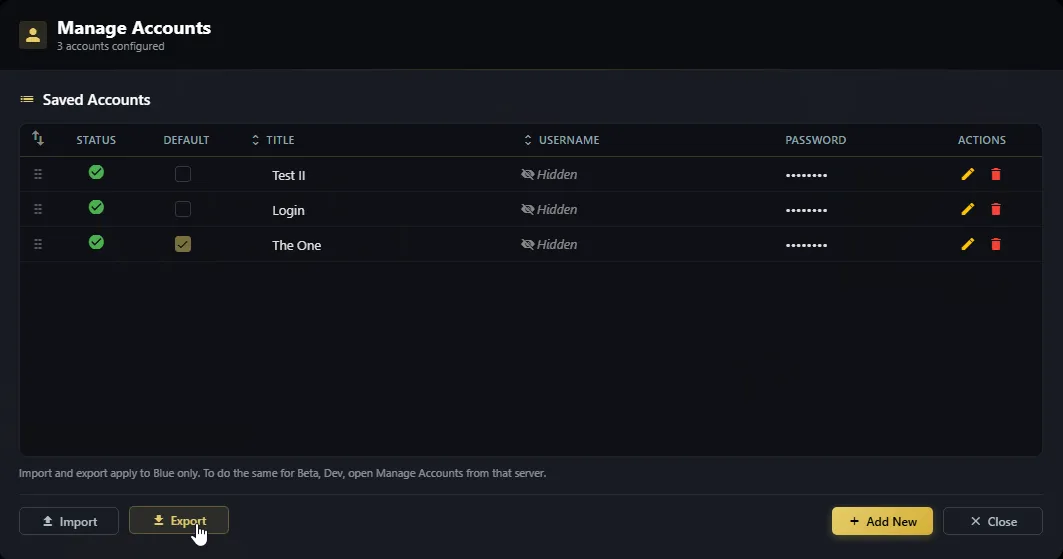1063x559 pixels.
Task: Click the green status check for Login
Action: pos(96,207)
